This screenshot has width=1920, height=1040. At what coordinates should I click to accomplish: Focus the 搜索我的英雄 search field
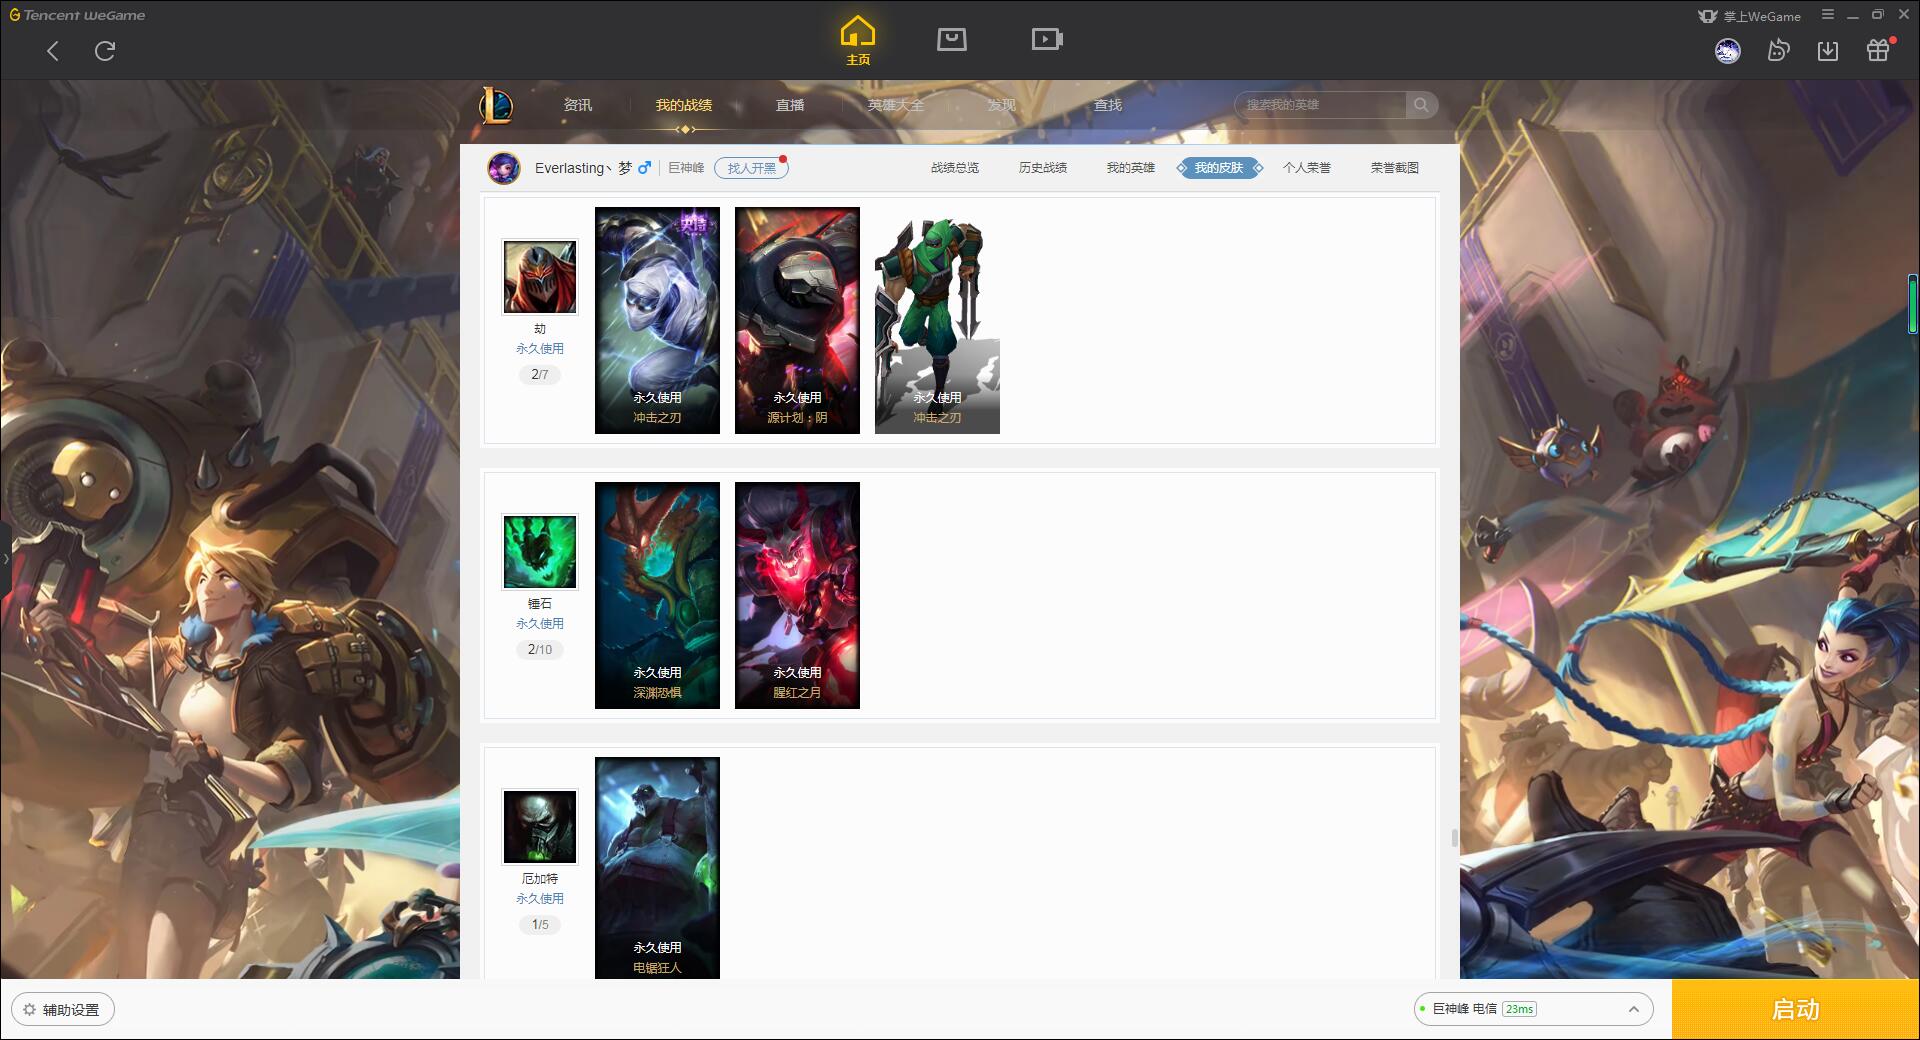pyautogui.click(x=1320, y=105)
